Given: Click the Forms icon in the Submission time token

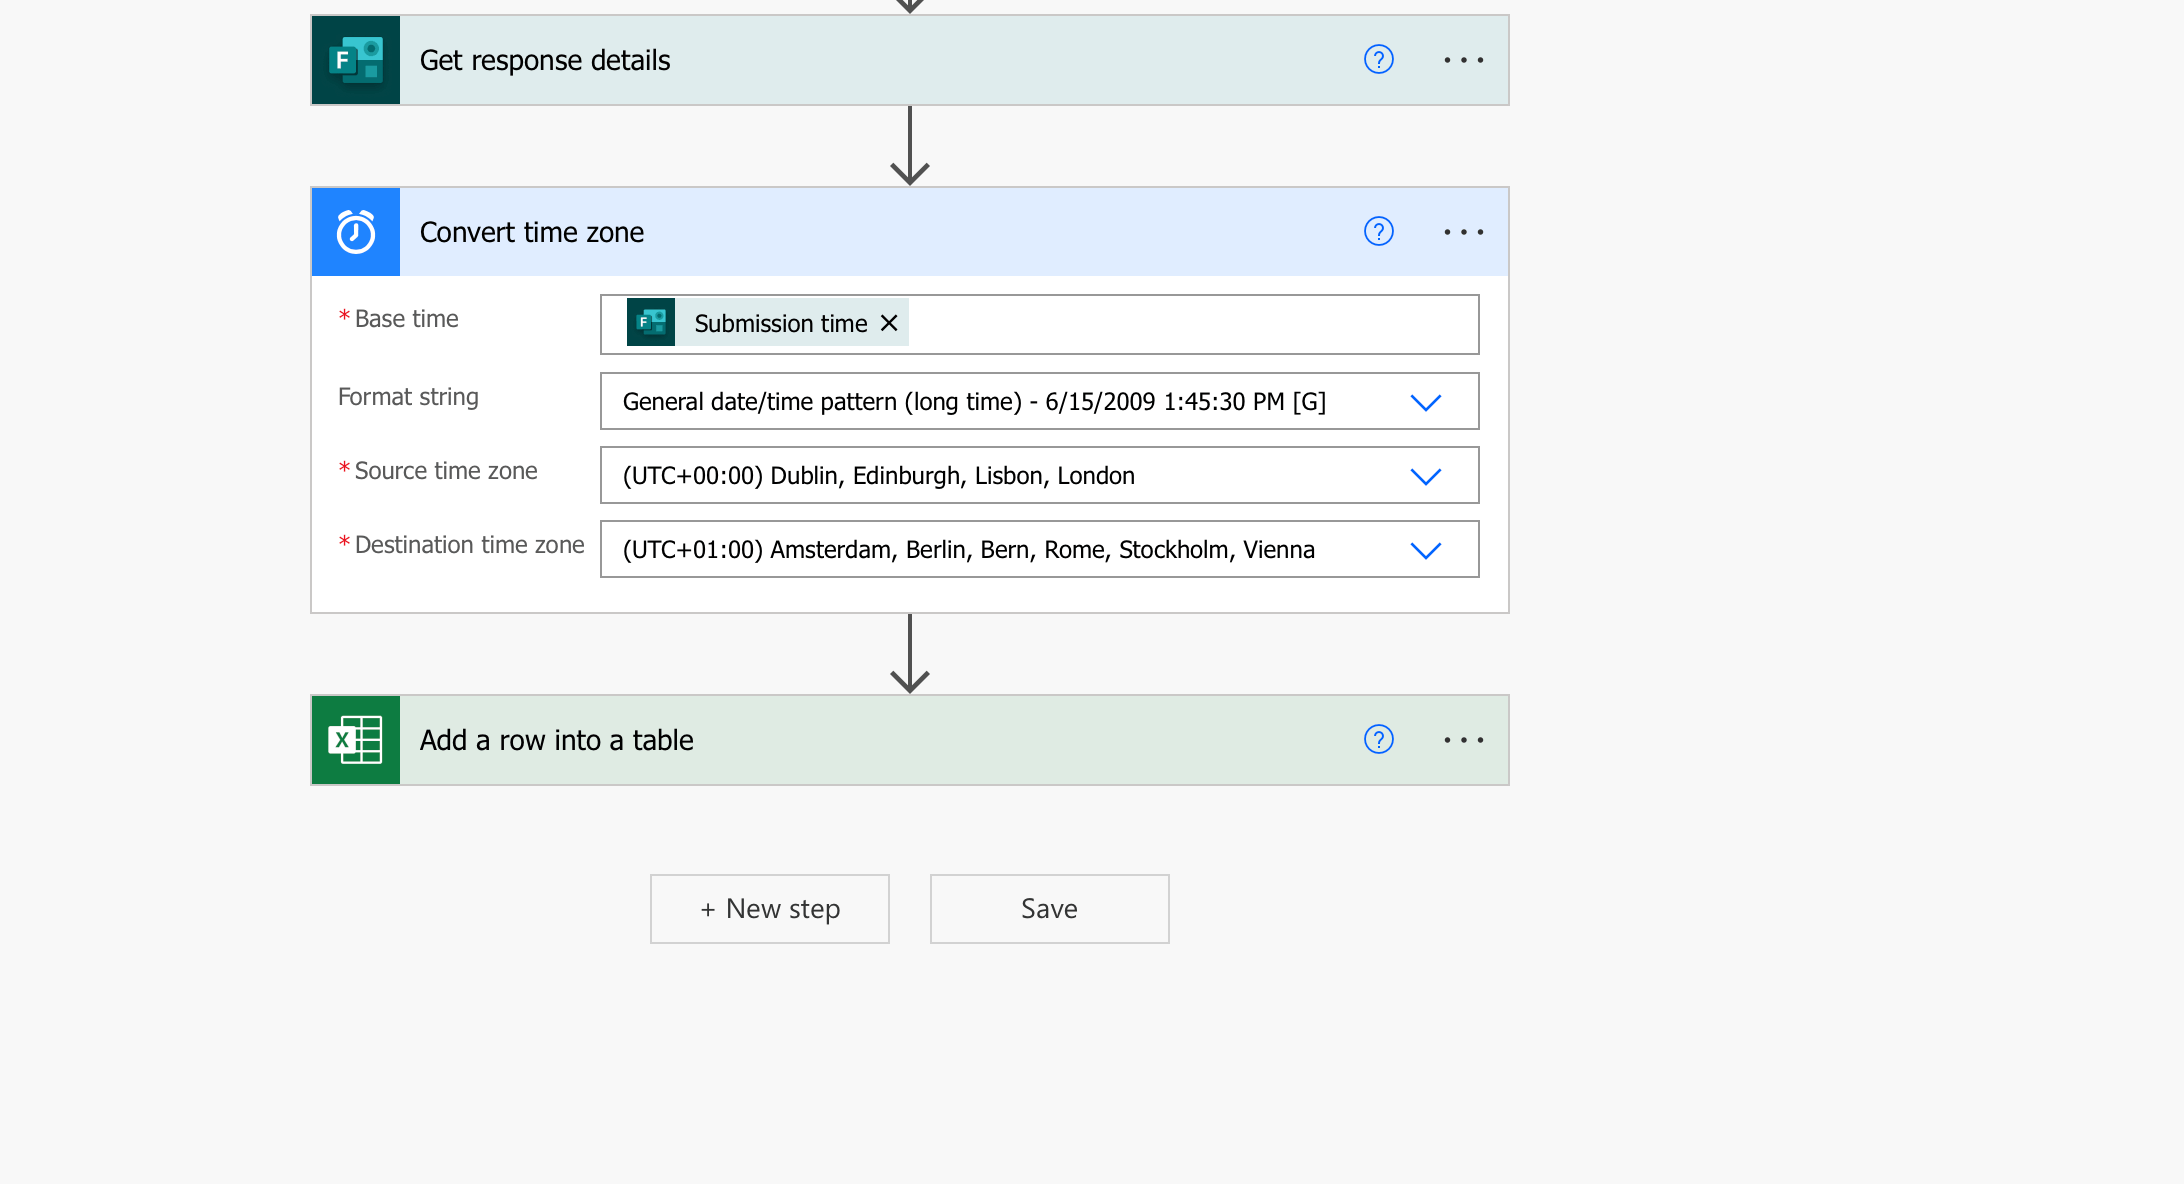Looking at the screenshot, I should point(651,322).
